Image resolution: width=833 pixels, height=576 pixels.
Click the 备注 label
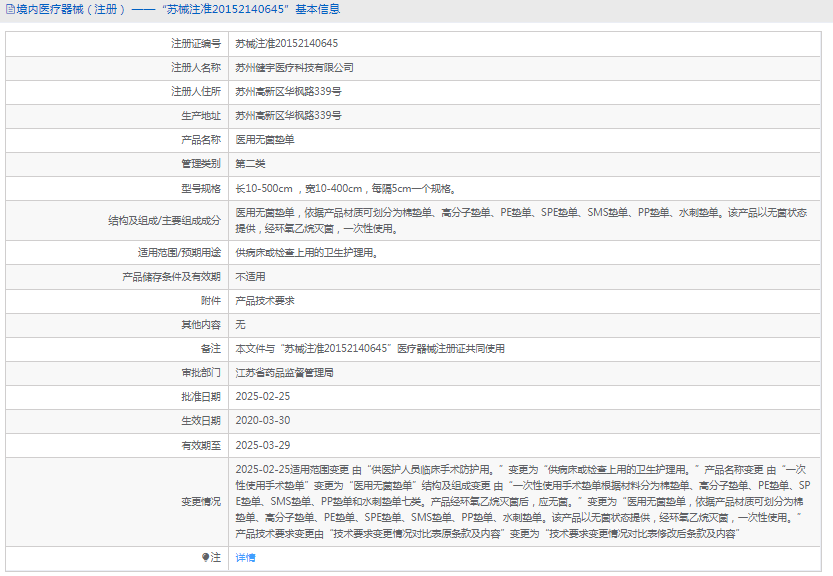click(x=211, y=349)
